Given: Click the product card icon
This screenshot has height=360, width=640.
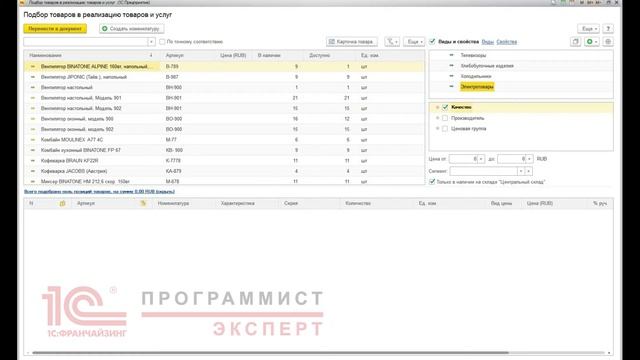Looking at the screenshot, I should click(331, 42).
